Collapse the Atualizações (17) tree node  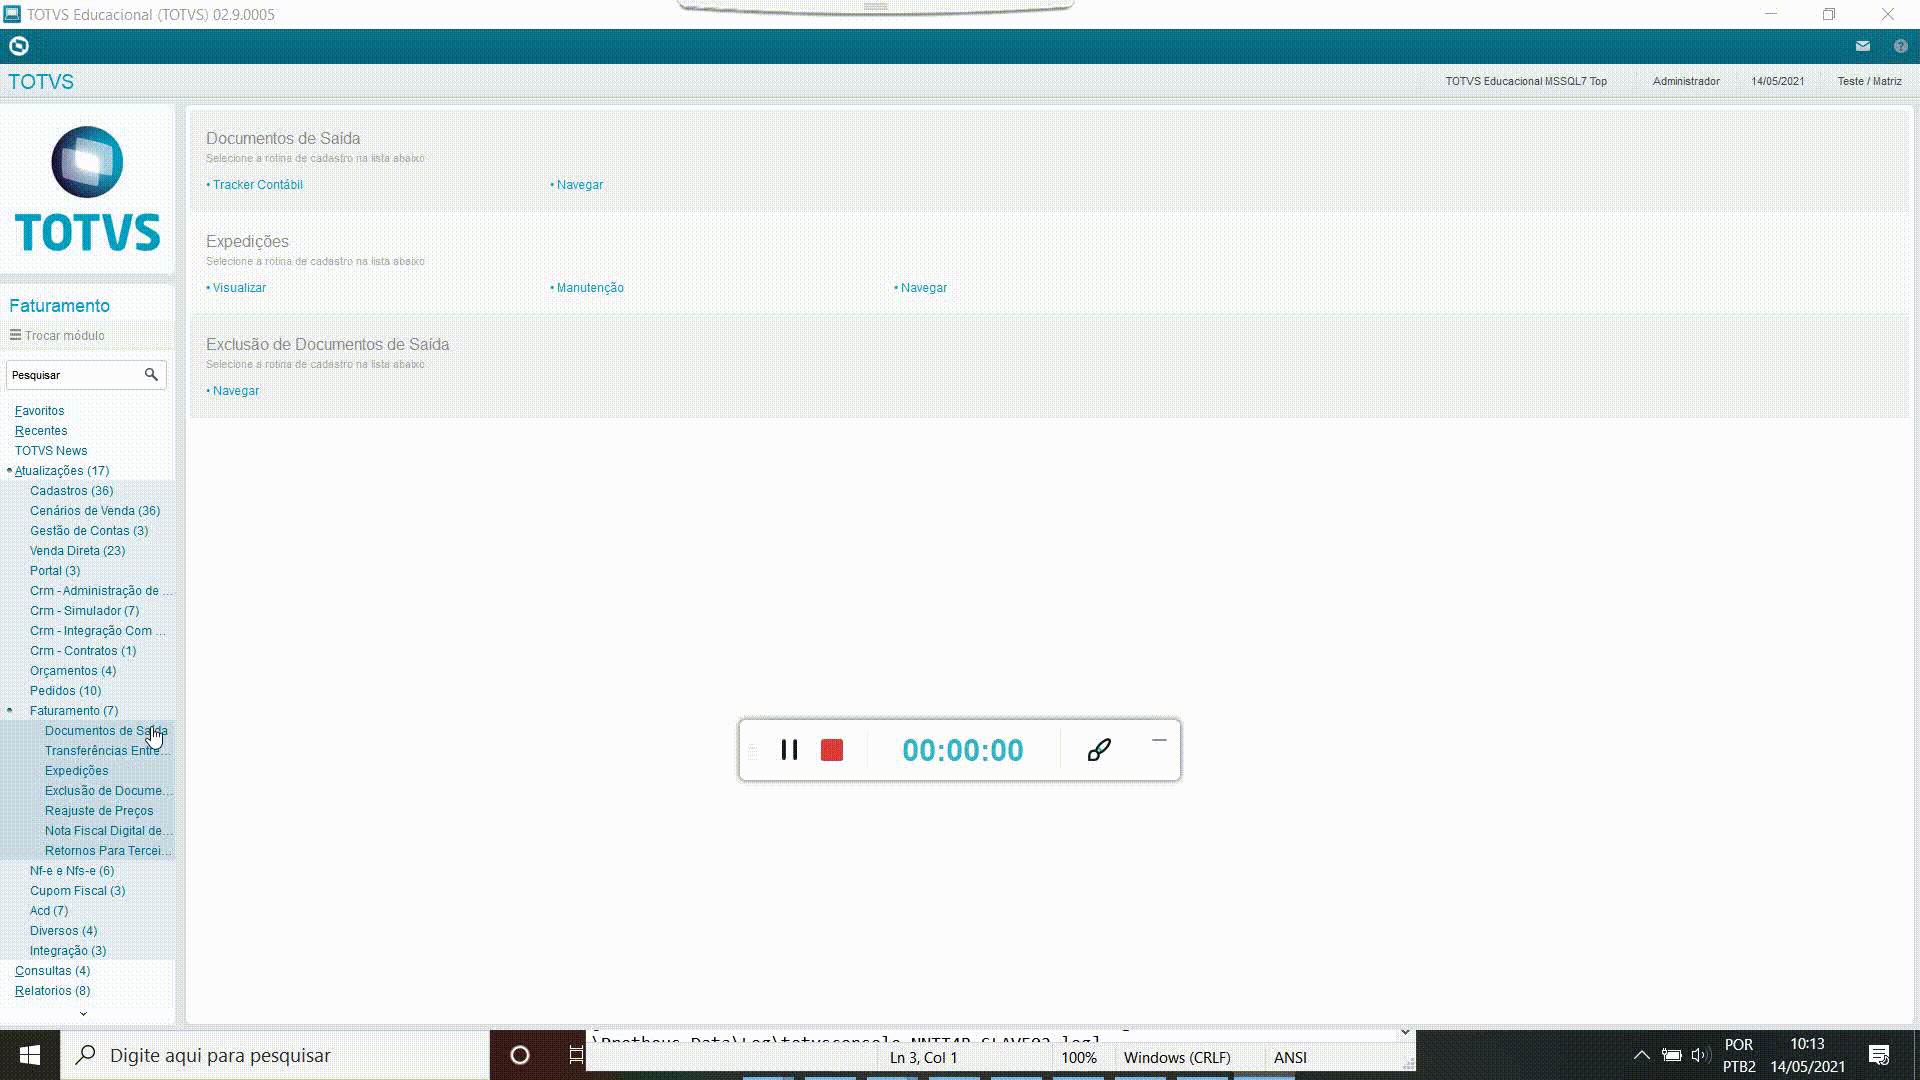pyautogui.click(x=9, y=471)
